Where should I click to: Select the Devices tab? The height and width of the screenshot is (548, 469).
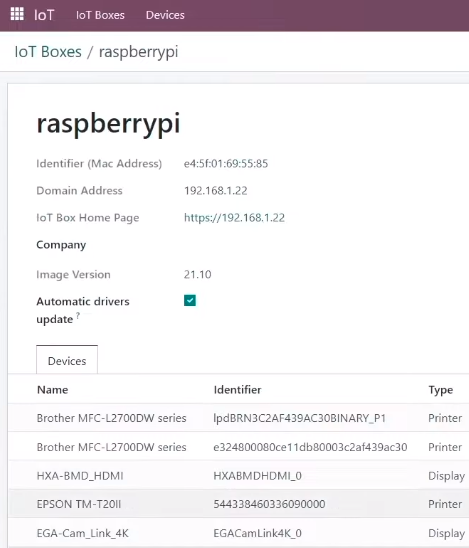(67, 360)
